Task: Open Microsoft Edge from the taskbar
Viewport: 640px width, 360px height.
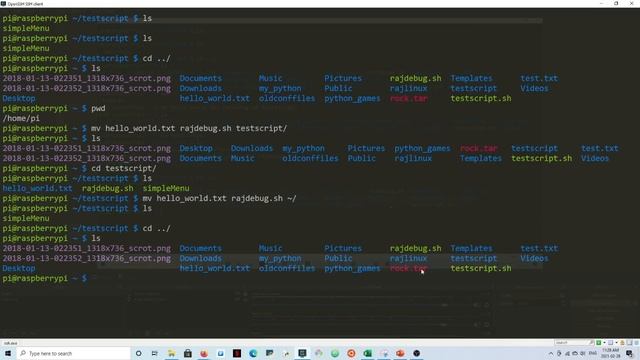Action: coord(253,353)
